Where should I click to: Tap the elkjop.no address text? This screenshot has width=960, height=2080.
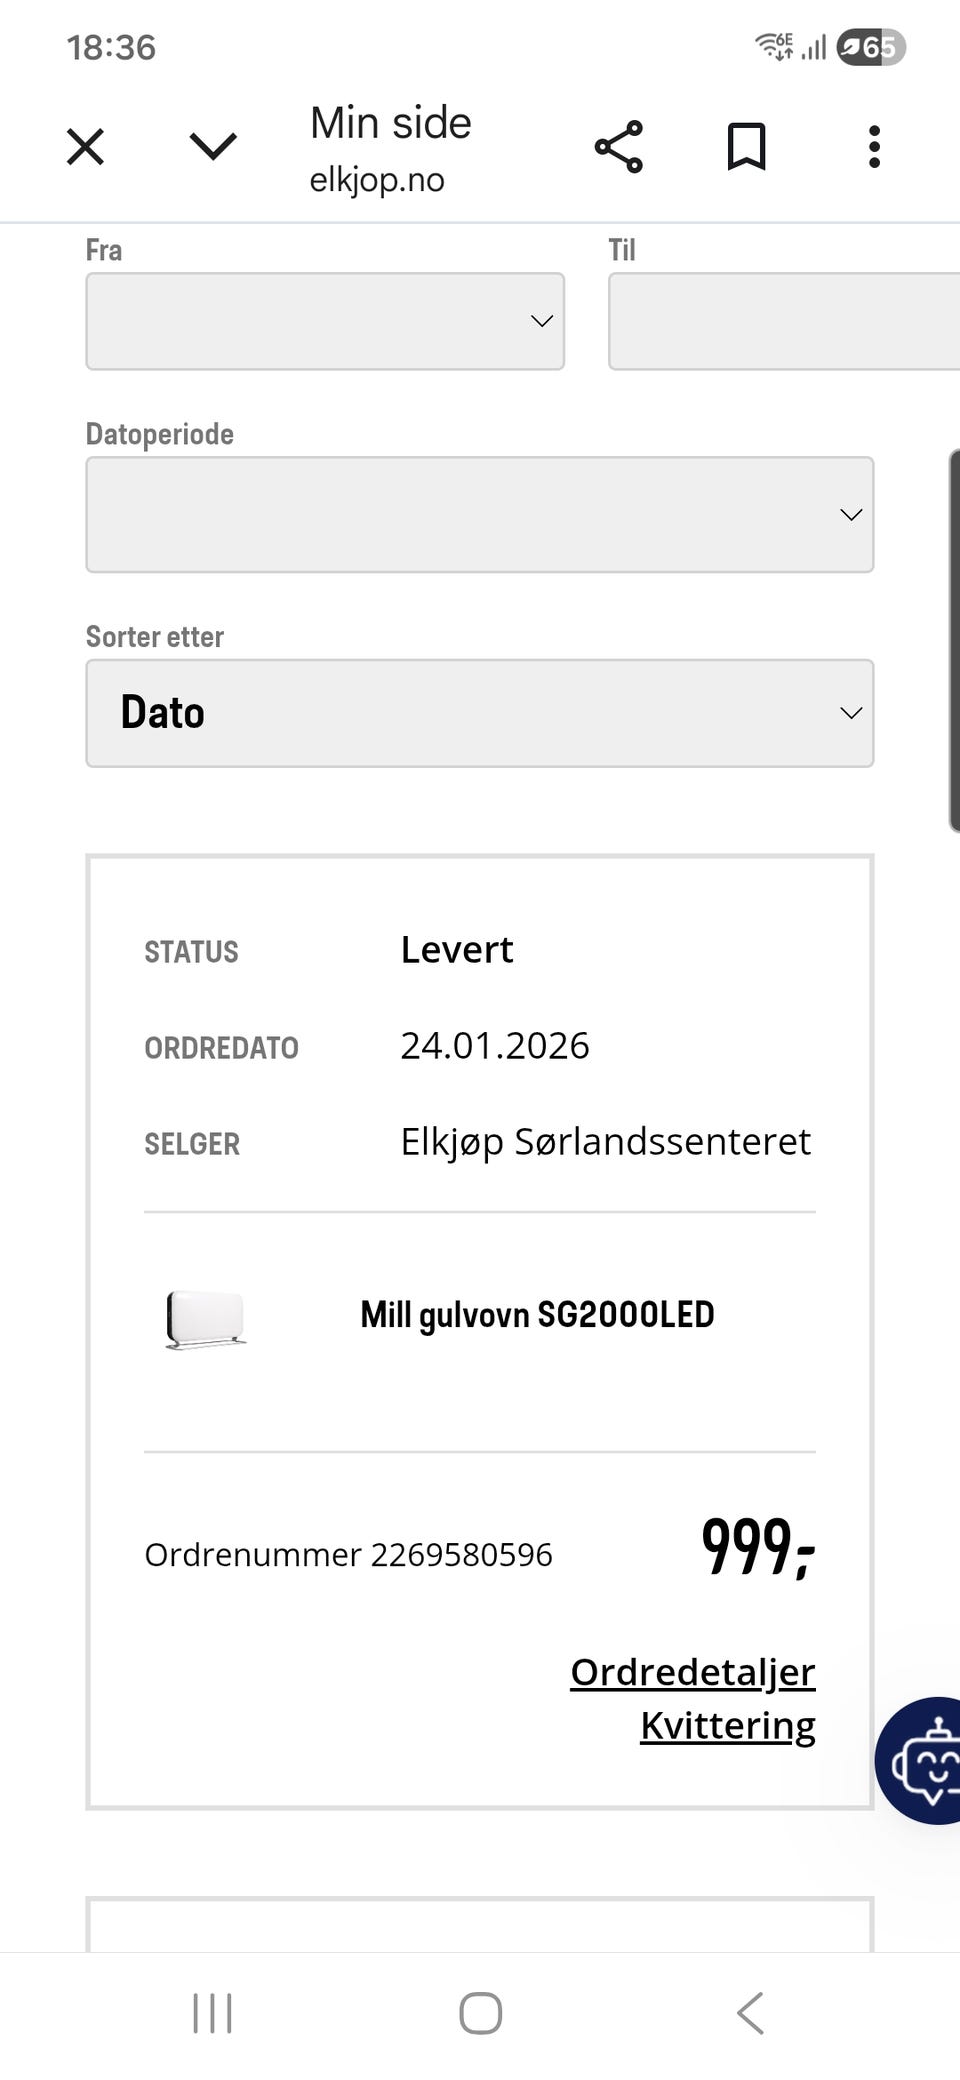[377, 180]
